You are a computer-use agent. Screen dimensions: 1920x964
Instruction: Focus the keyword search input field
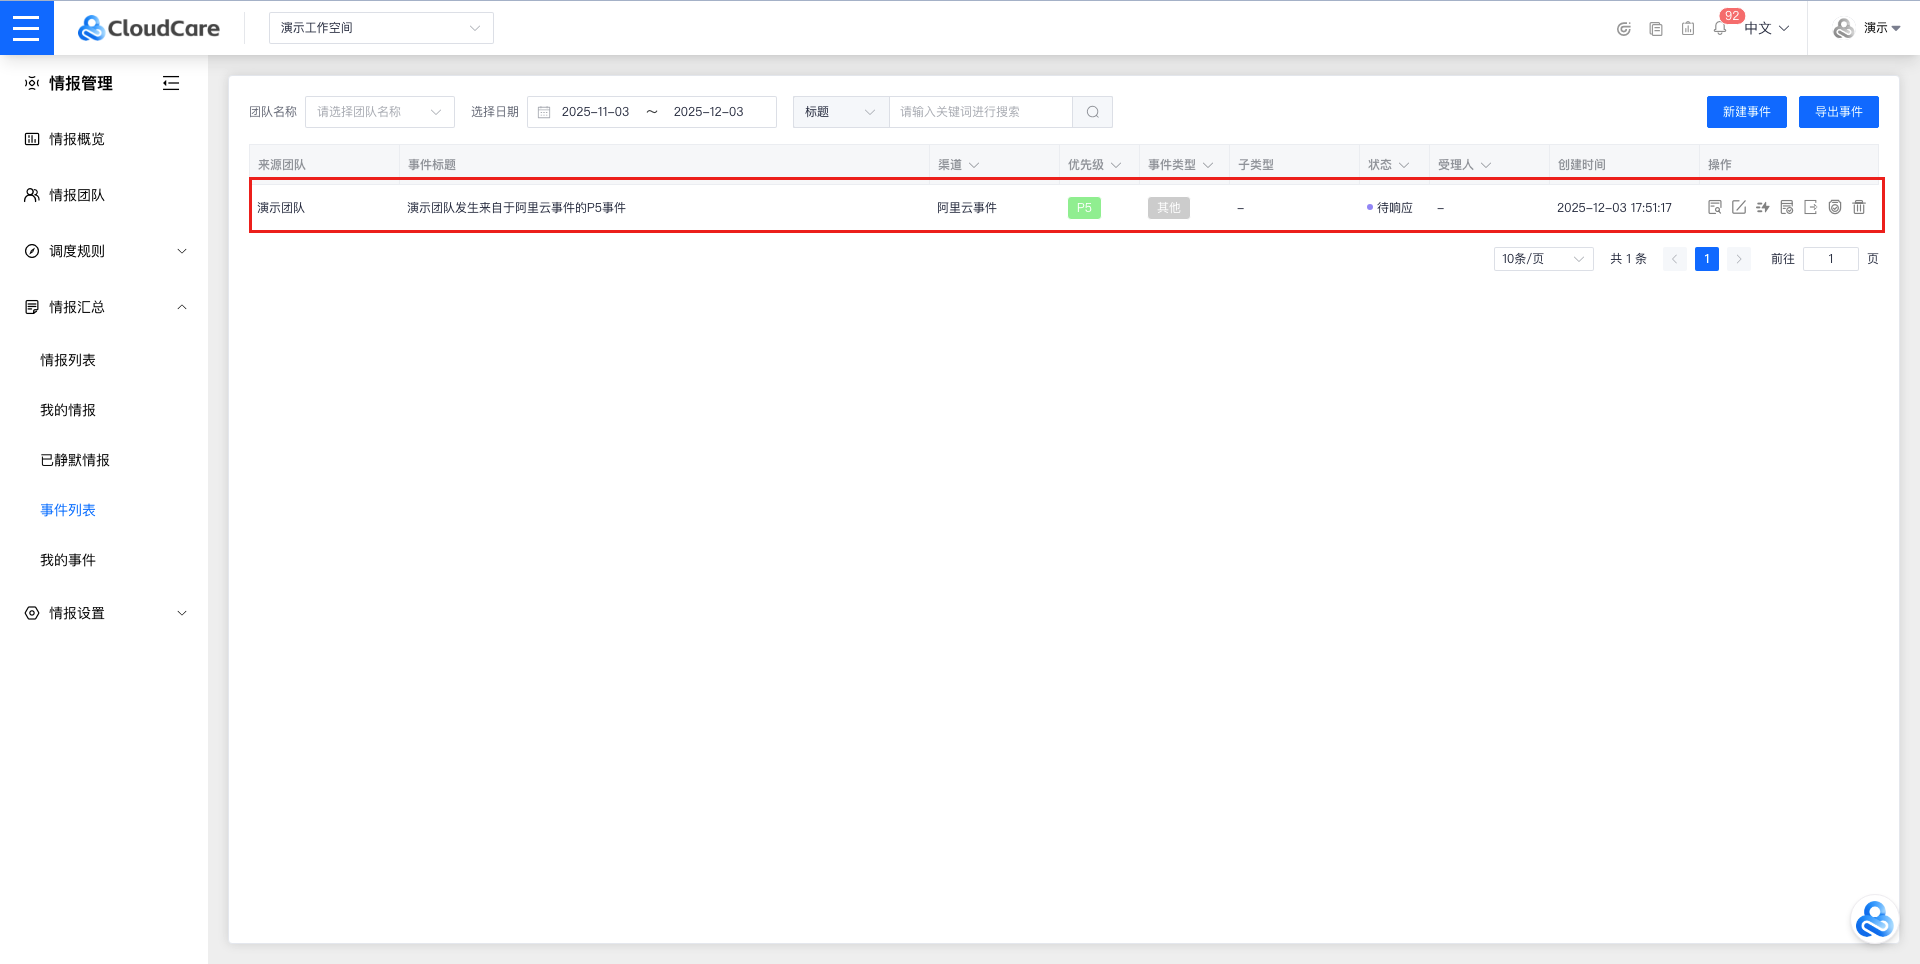pyautogui.click(x=980, y=112)
